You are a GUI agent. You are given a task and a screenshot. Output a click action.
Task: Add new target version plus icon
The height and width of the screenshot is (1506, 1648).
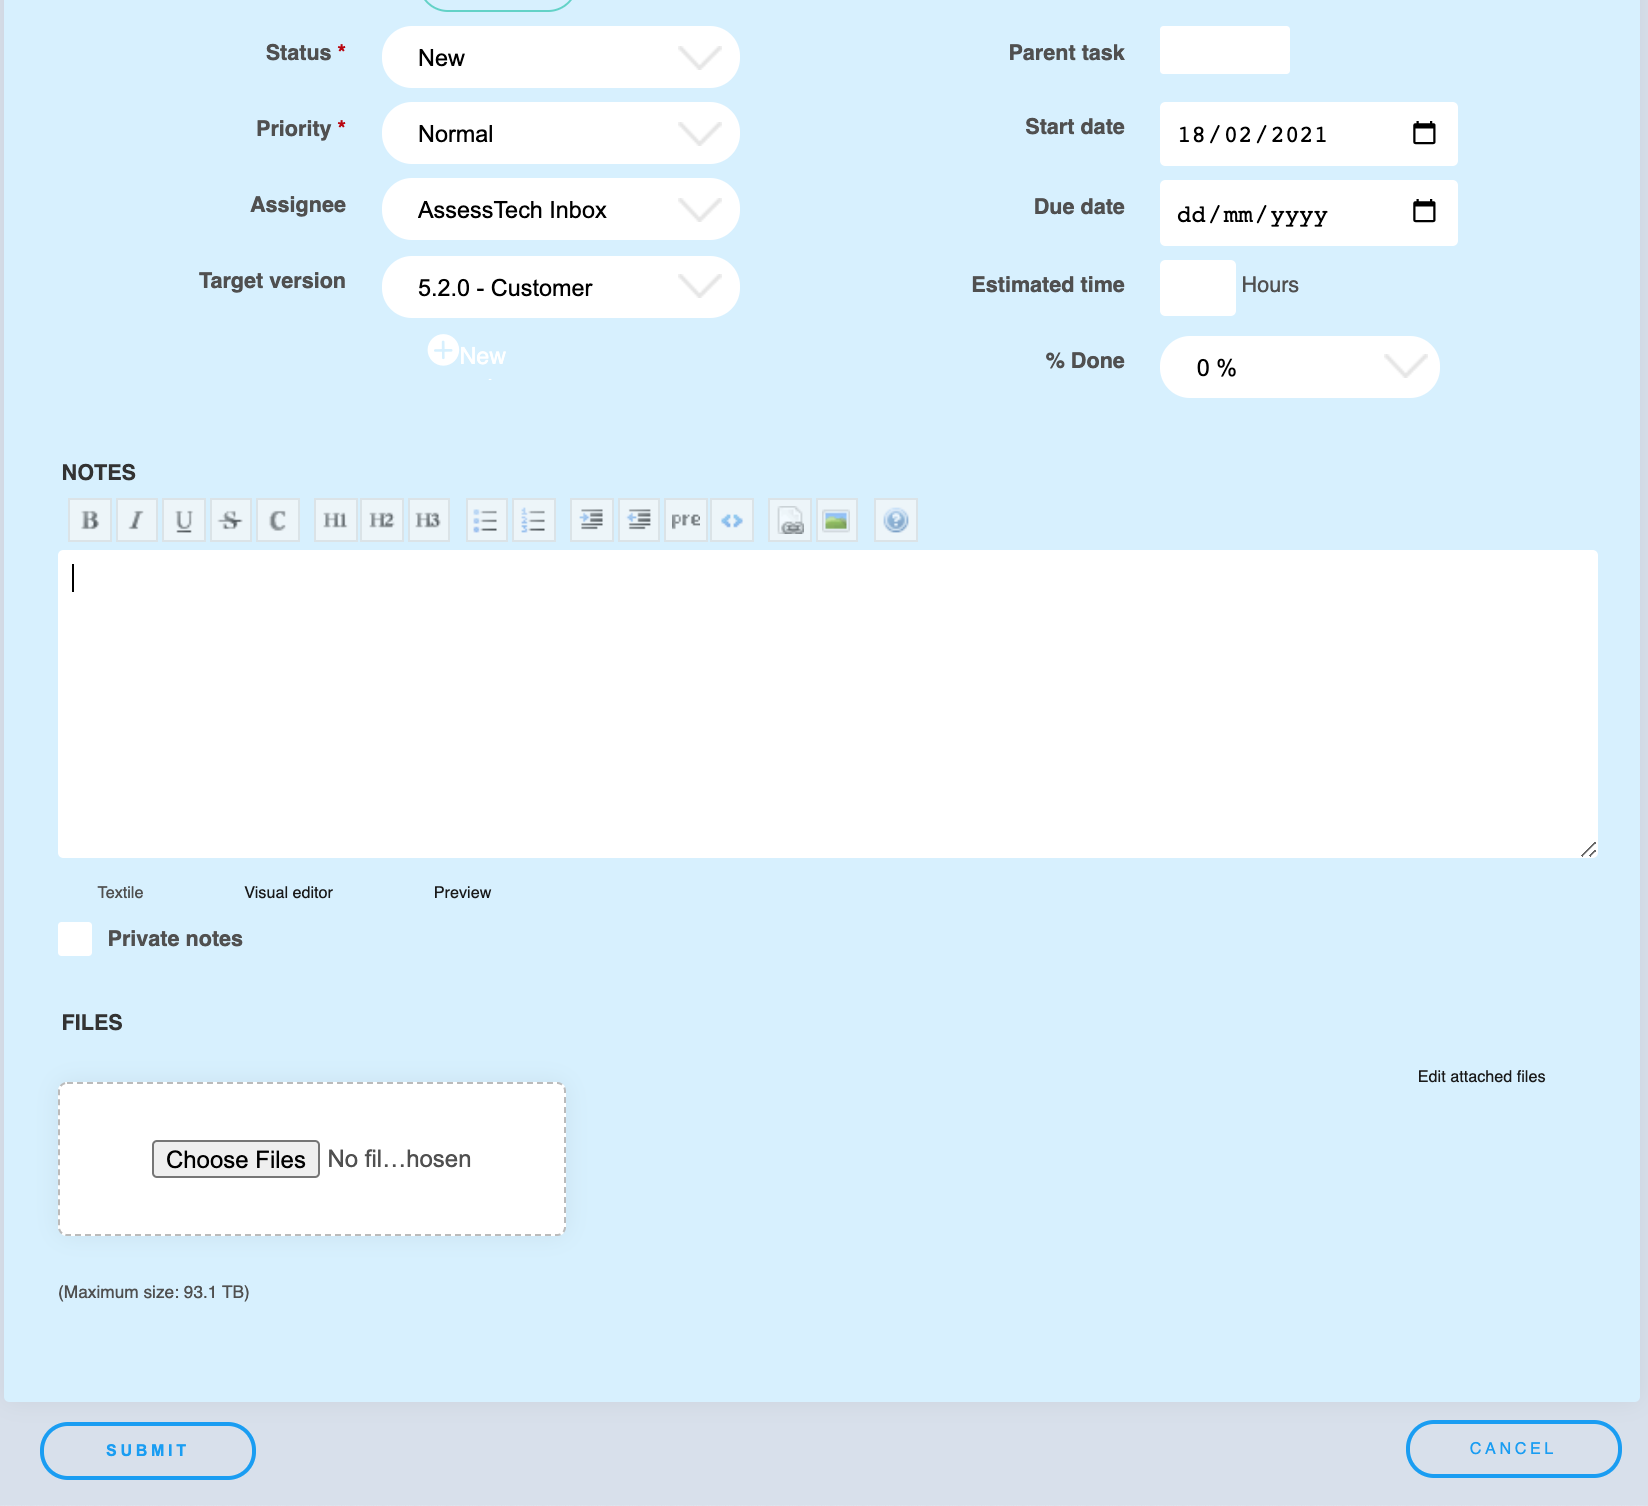[x=443, y=350]
